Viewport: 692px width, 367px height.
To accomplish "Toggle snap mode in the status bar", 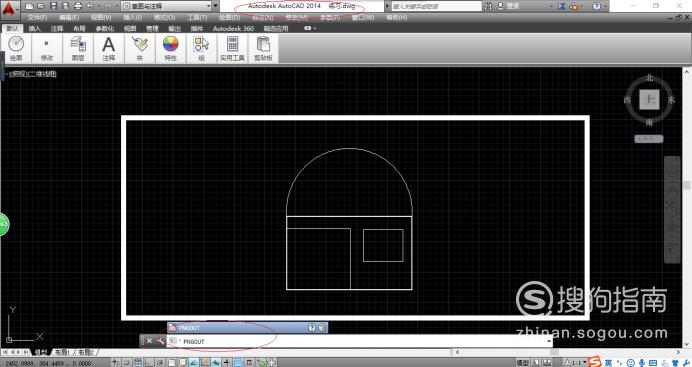I will point(127,363).
